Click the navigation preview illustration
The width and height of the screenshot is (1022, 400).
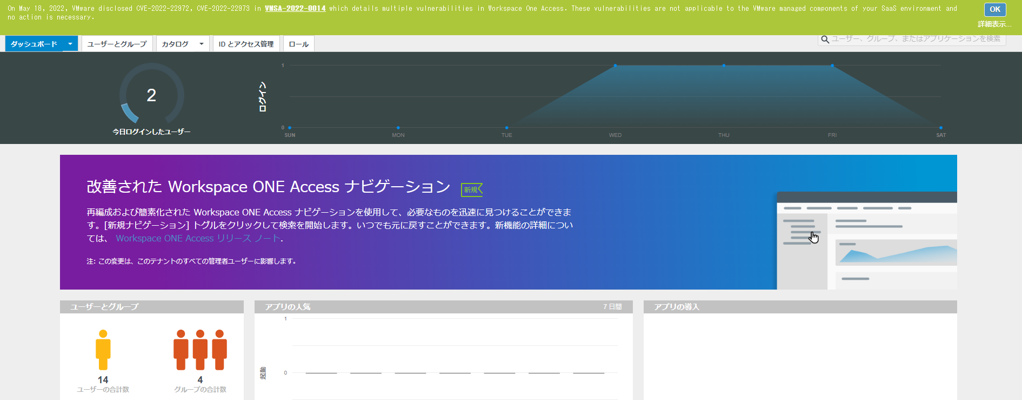[x=866, y=240]
